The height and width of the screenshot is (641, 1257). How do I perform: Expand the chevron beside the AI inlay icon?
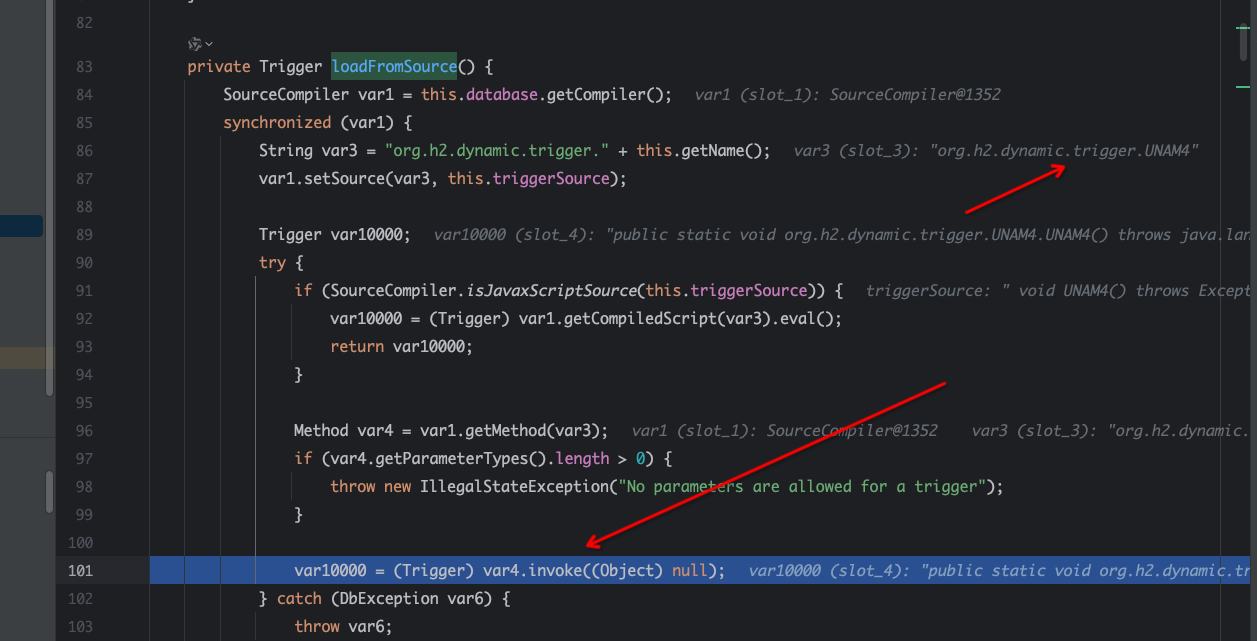point(209,44)
